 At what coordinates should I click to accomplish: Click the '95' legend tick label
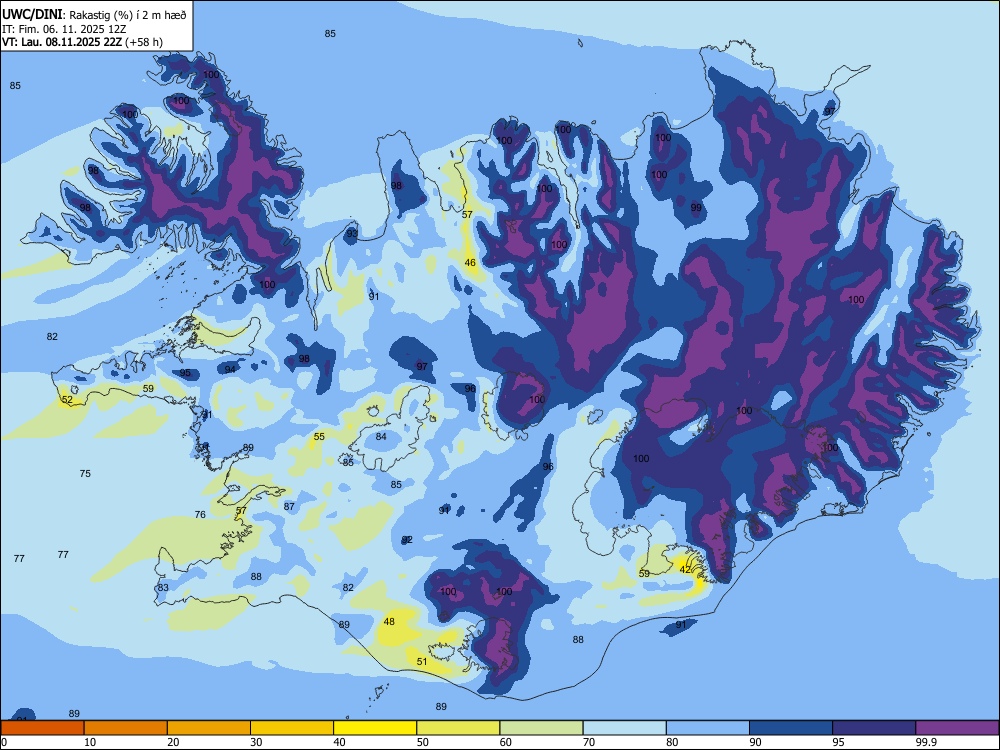pos(838,742)
